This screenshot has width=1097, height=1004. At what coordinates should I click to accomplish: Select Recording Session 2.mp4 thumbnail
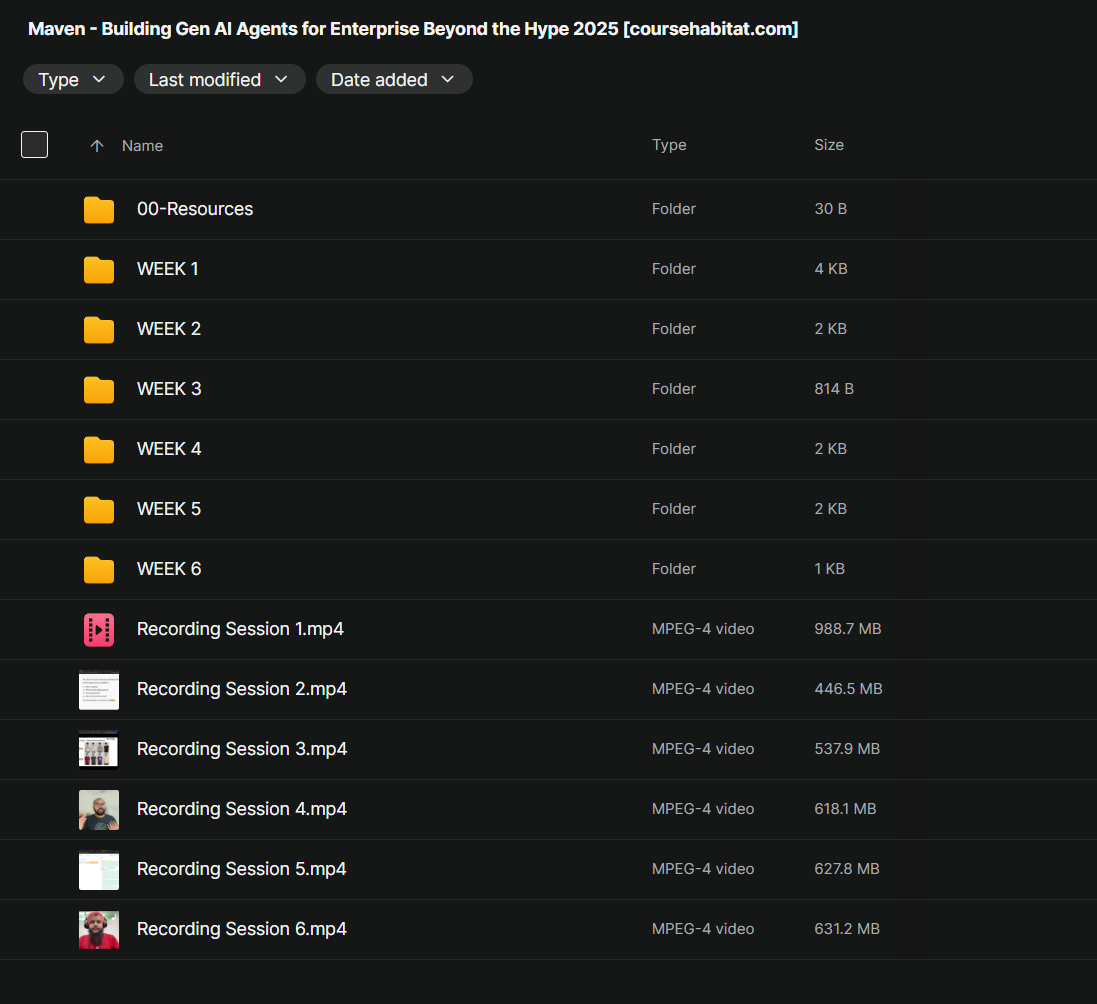point(99,690)
